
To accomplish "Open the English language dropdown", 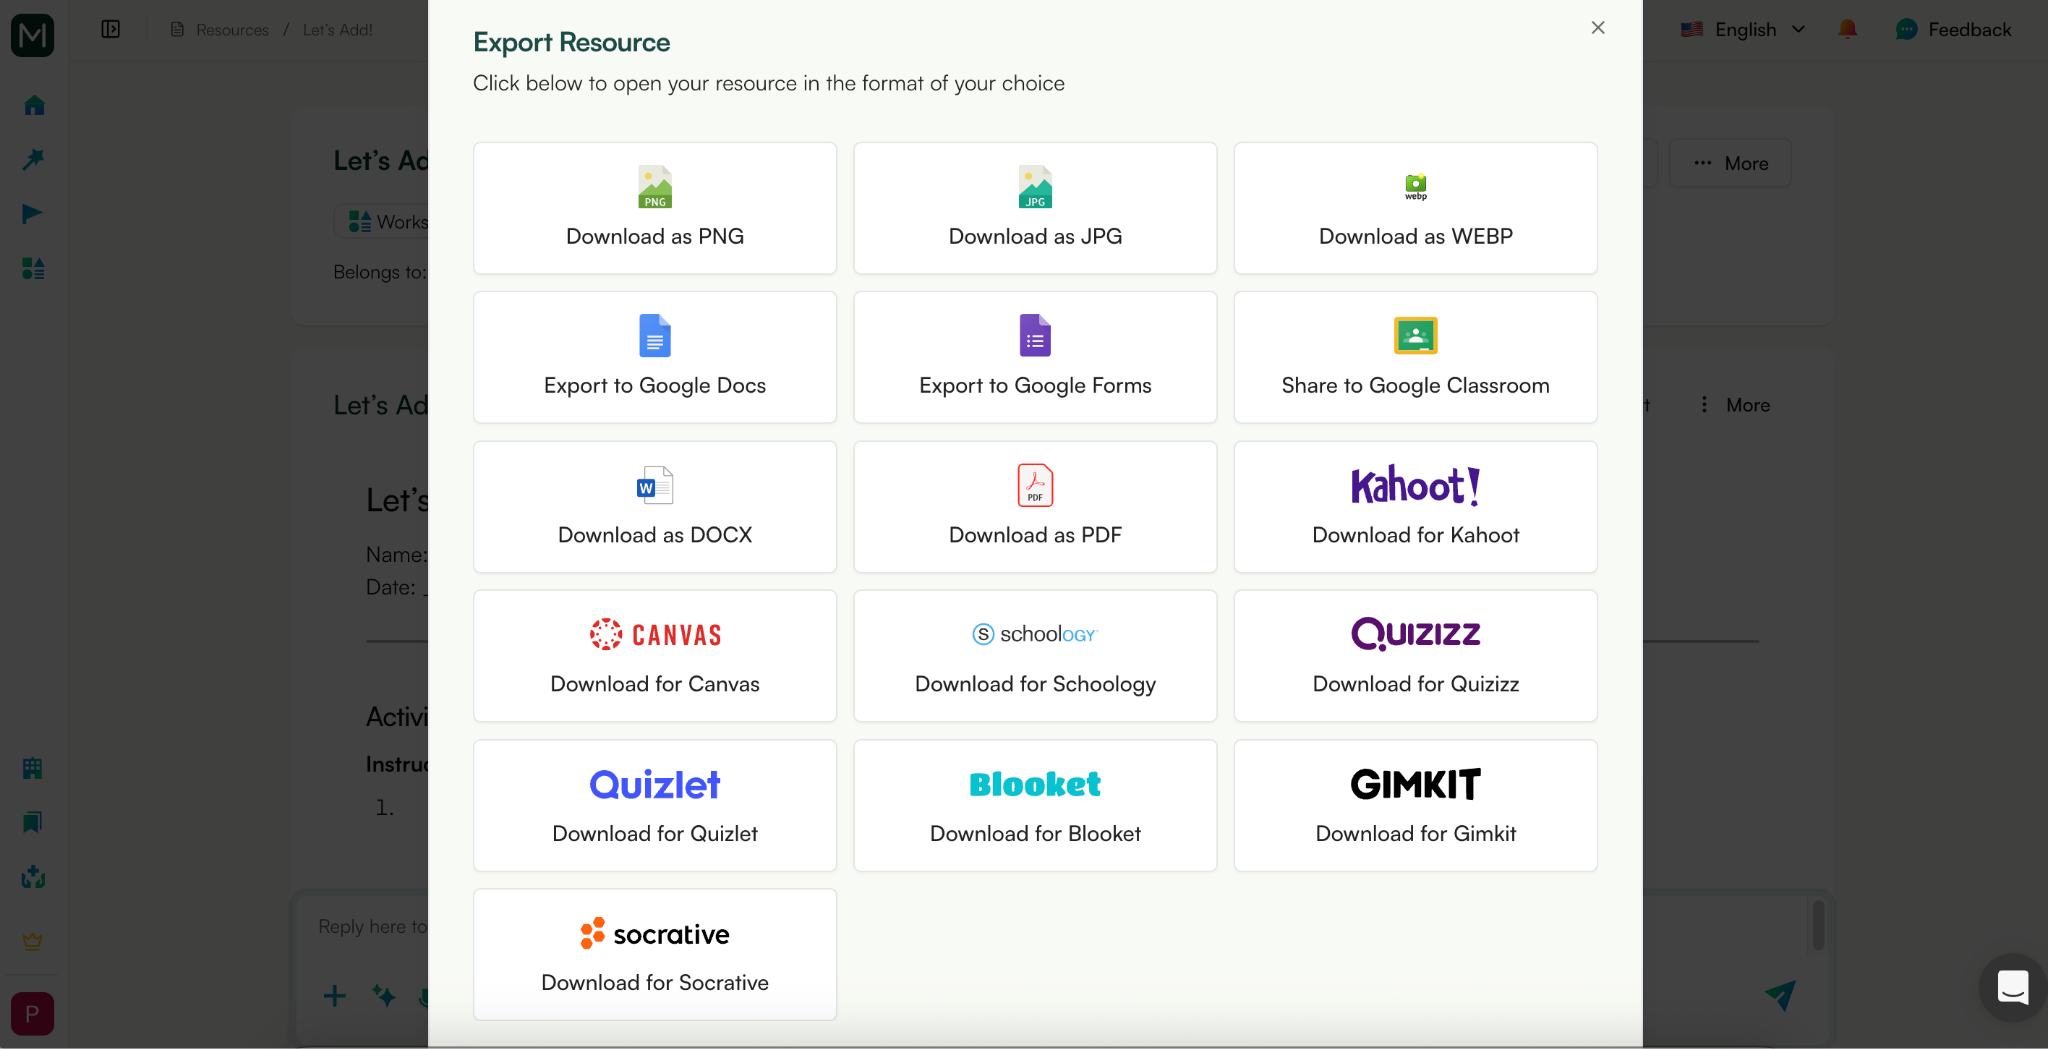I will (1743, 29).
